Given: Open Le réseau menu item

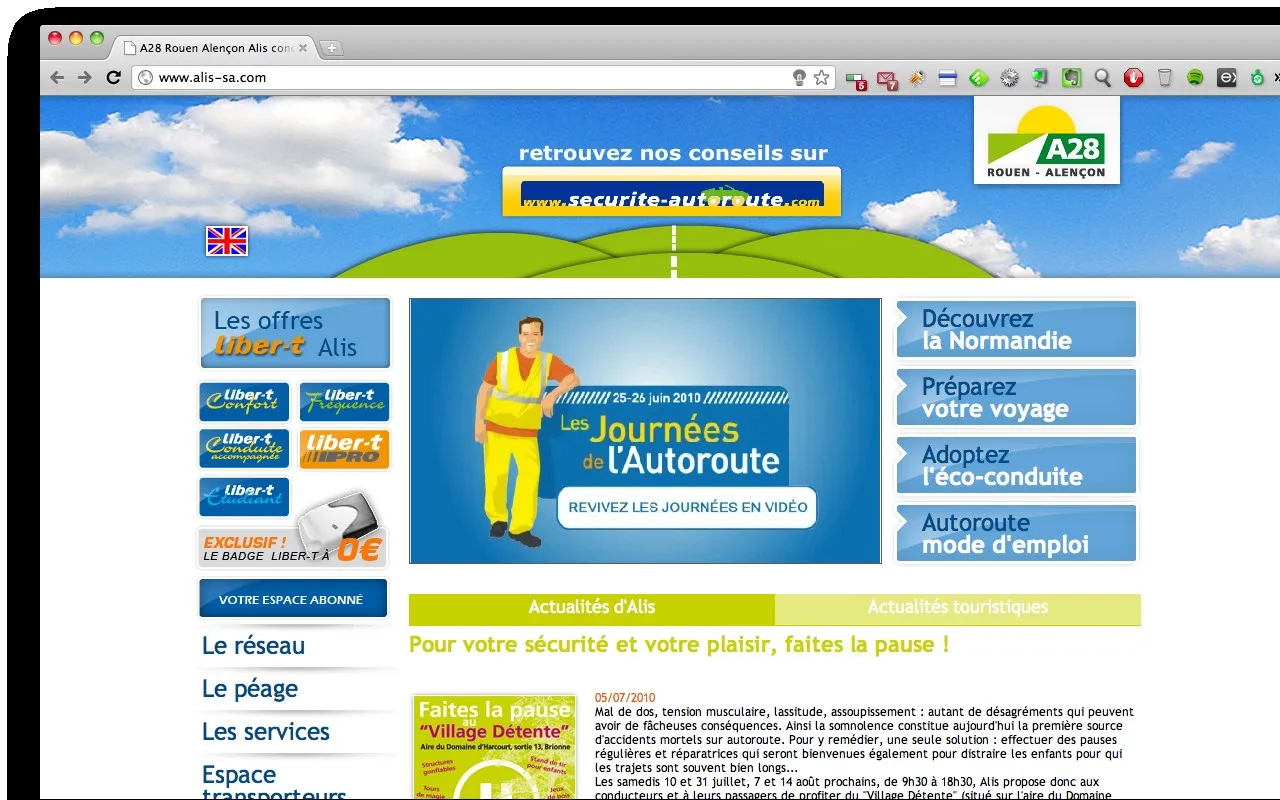Looking at the screenshot, I should (x=253, y=646).
